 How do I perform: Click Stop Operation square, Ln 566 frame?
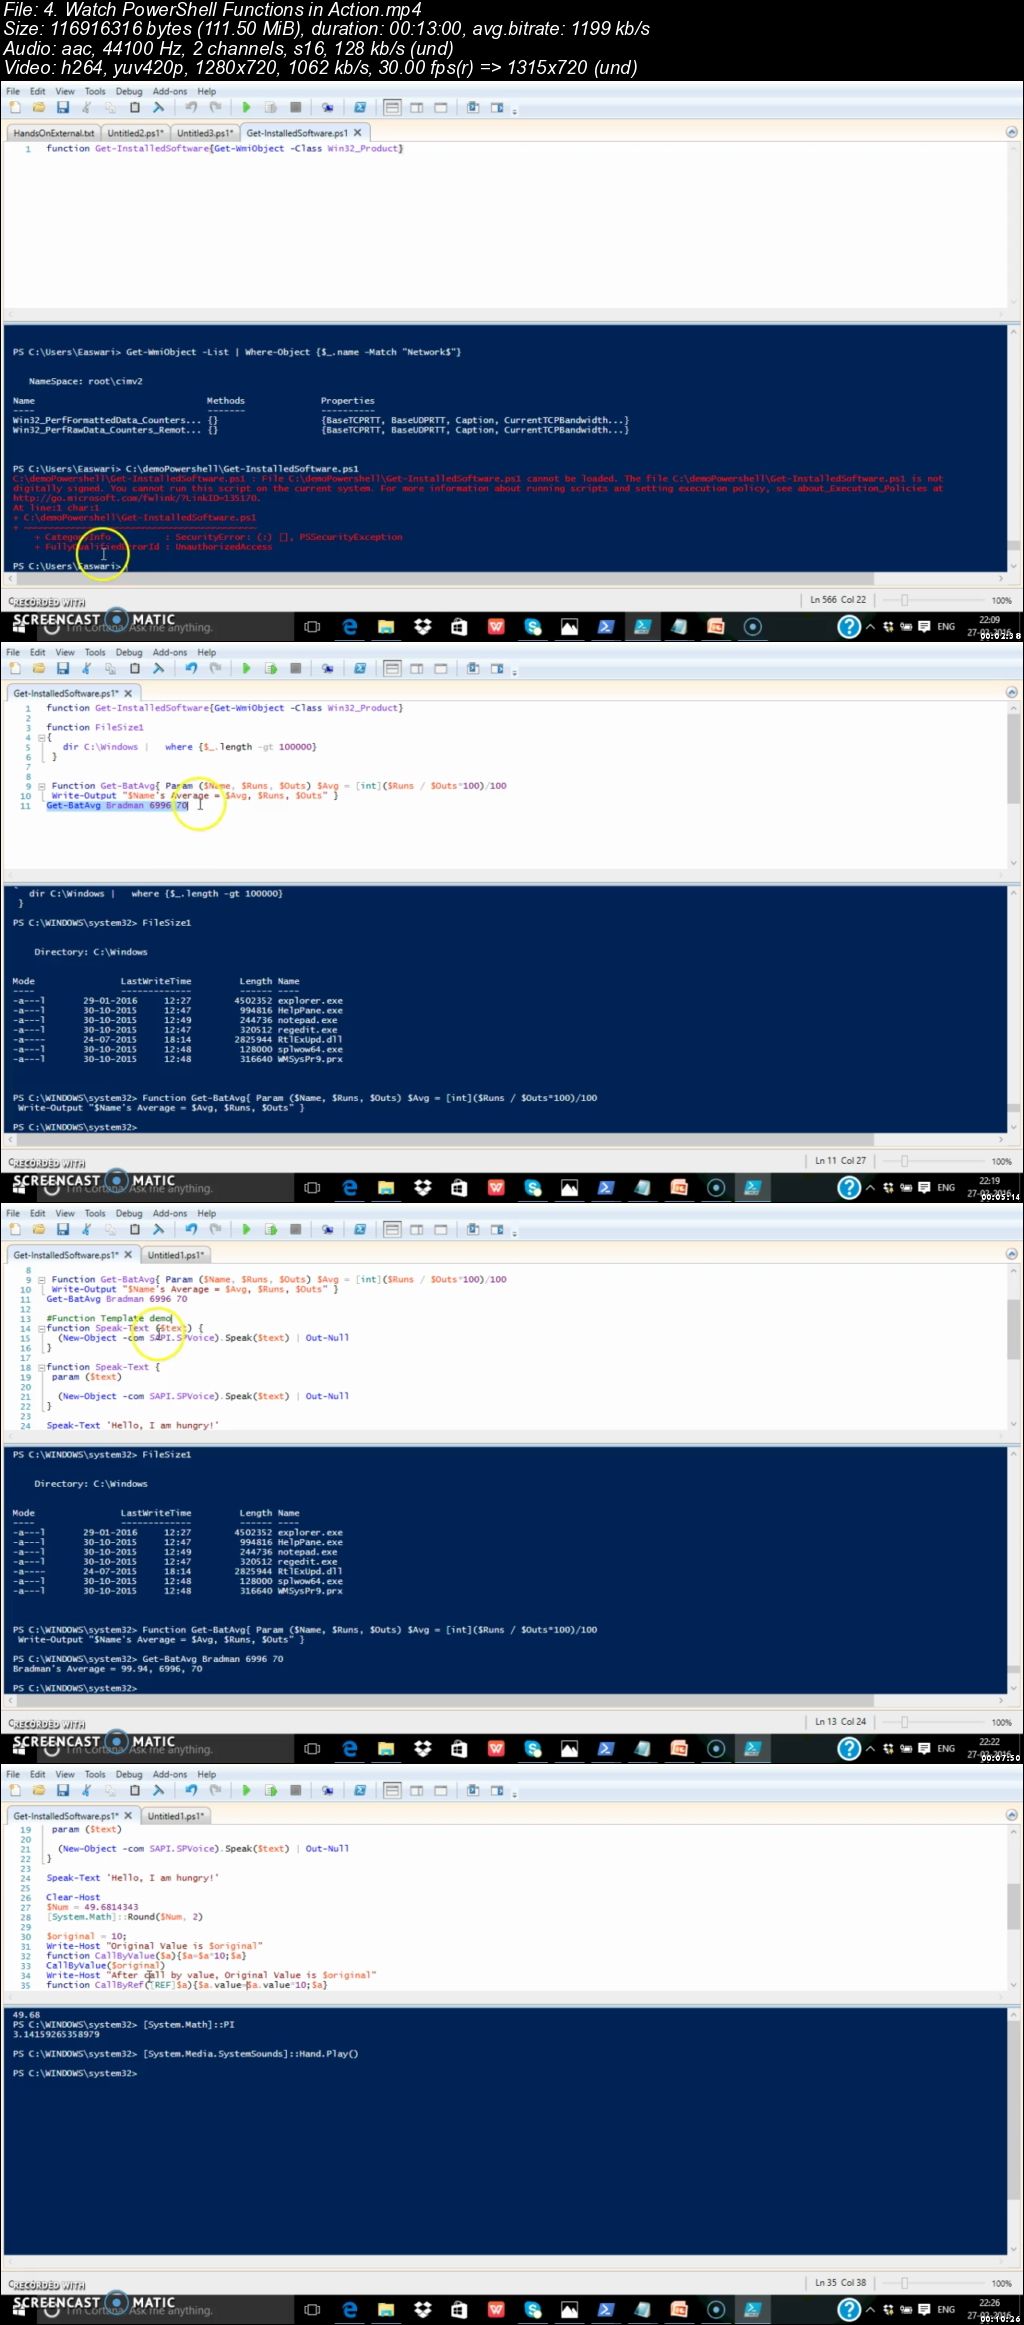(x=295, y=107)
